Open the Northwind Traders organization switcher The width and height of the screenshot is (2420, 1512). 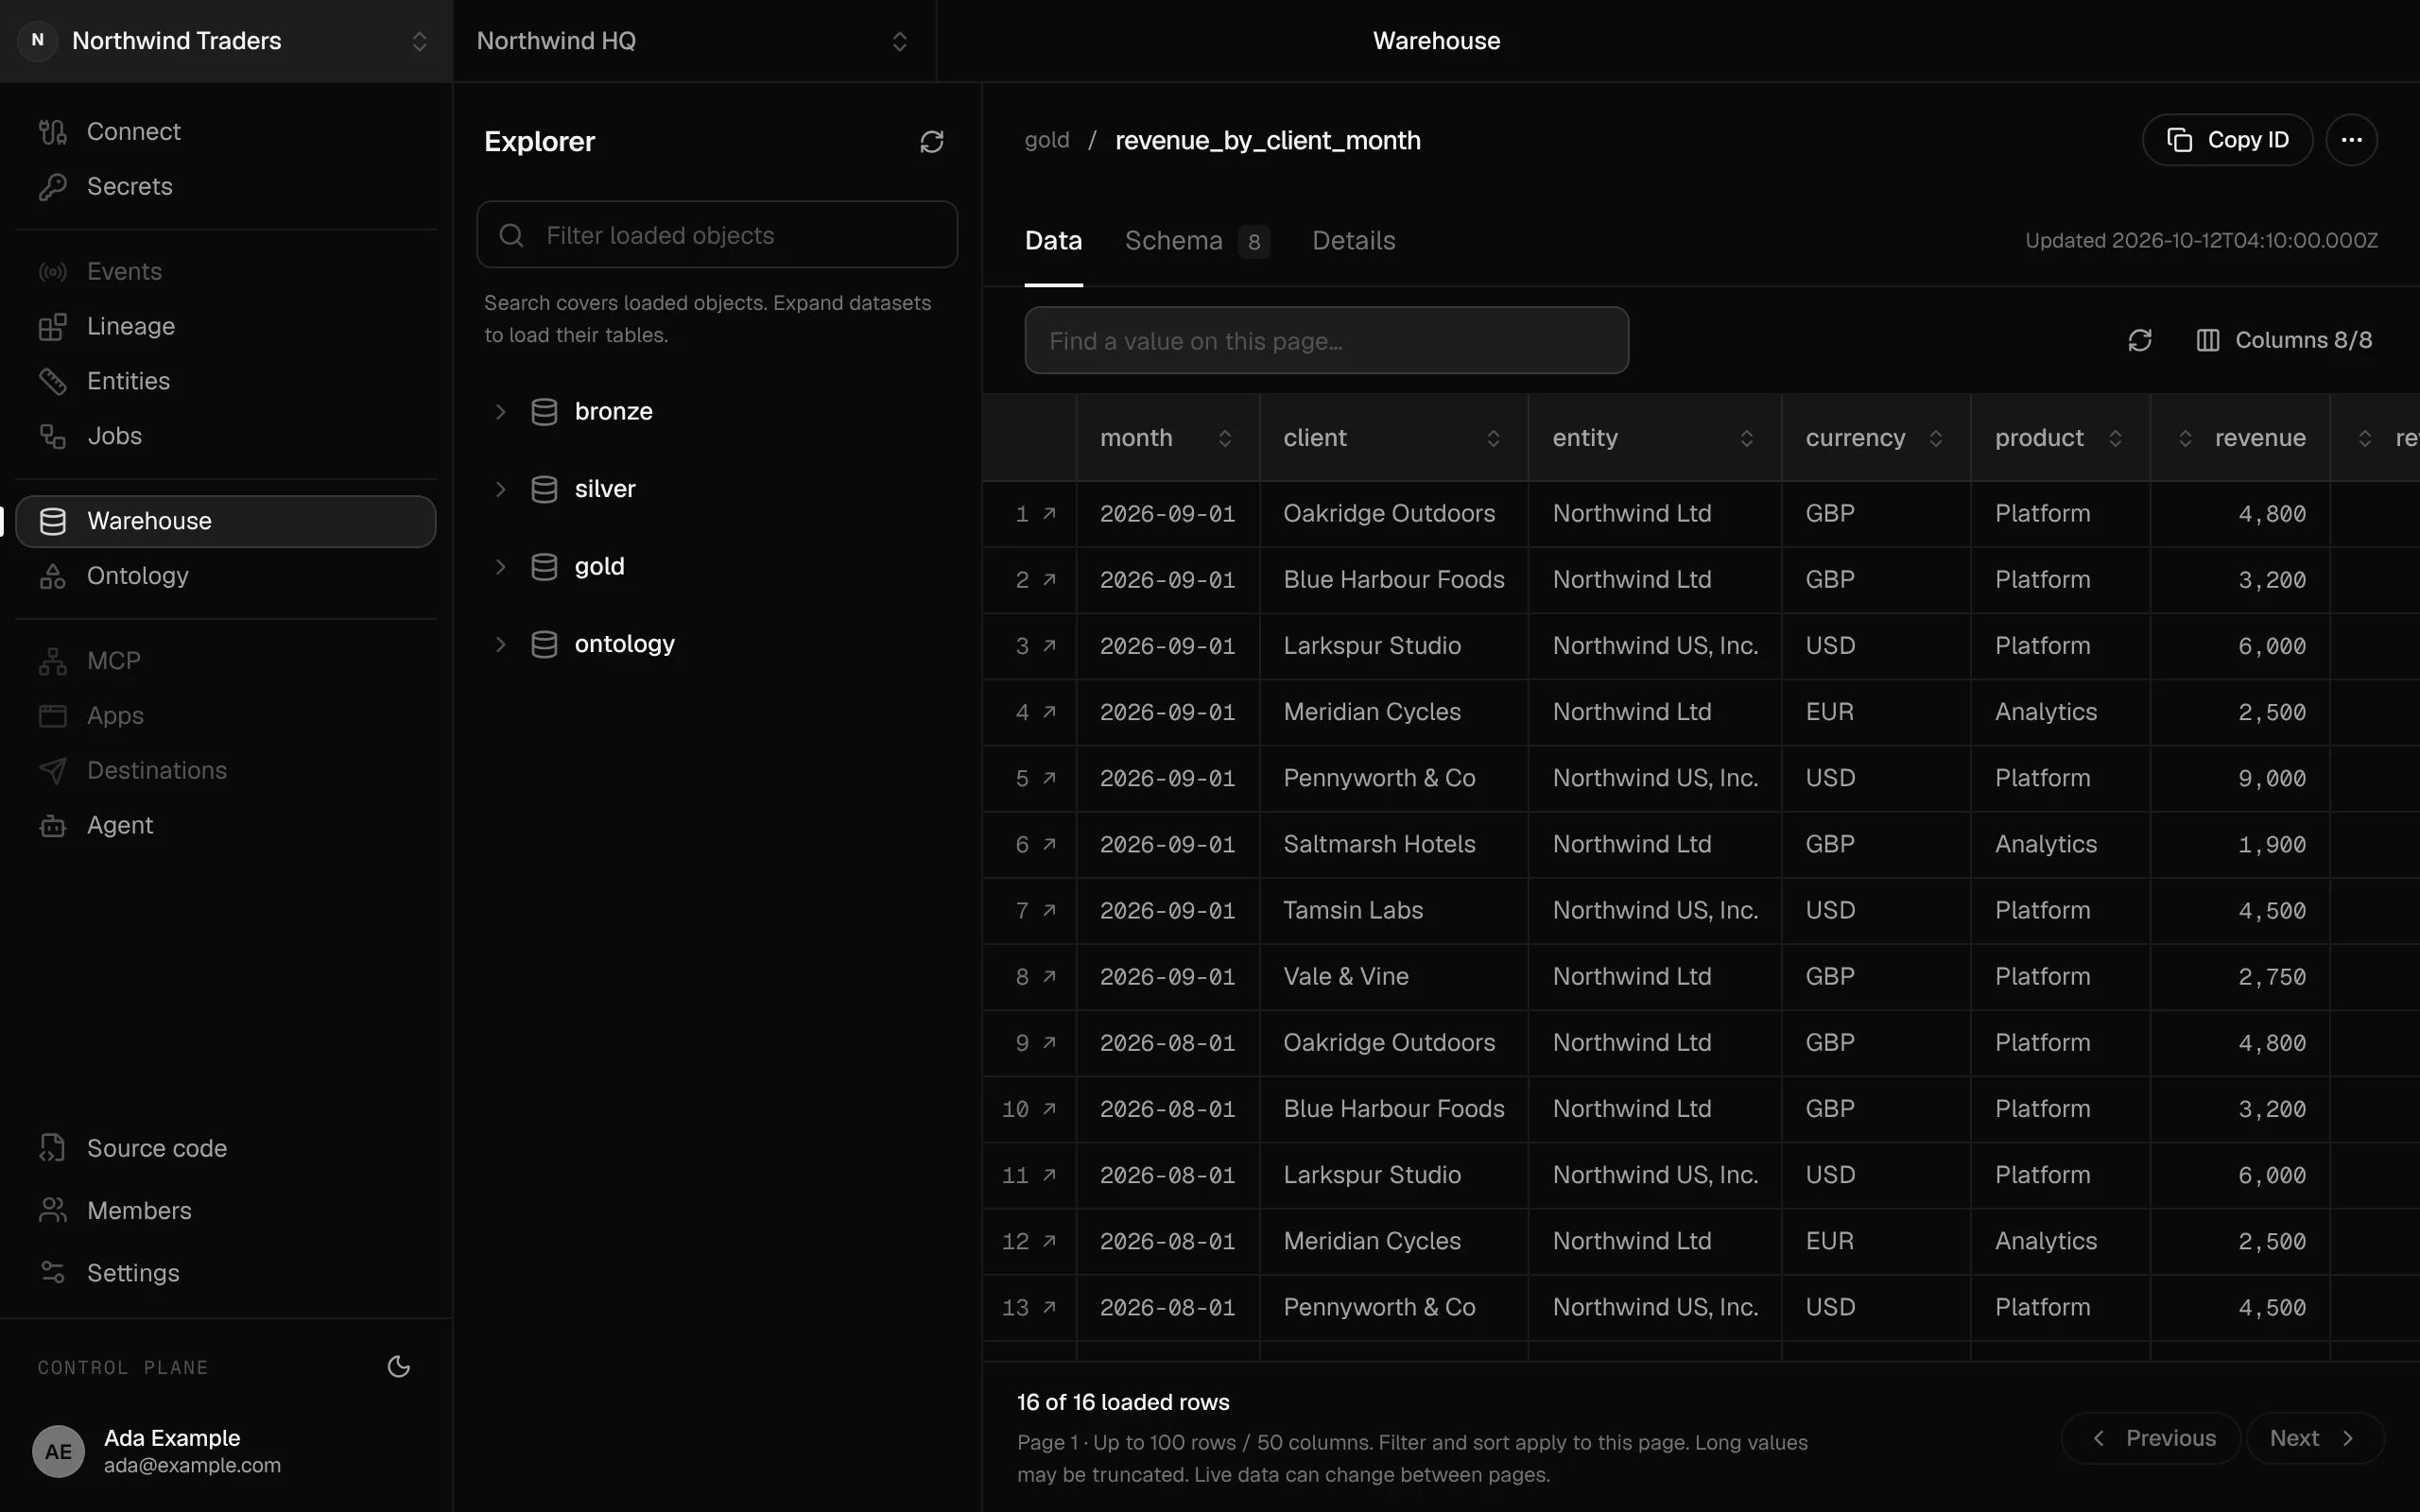tap(226, 41)
